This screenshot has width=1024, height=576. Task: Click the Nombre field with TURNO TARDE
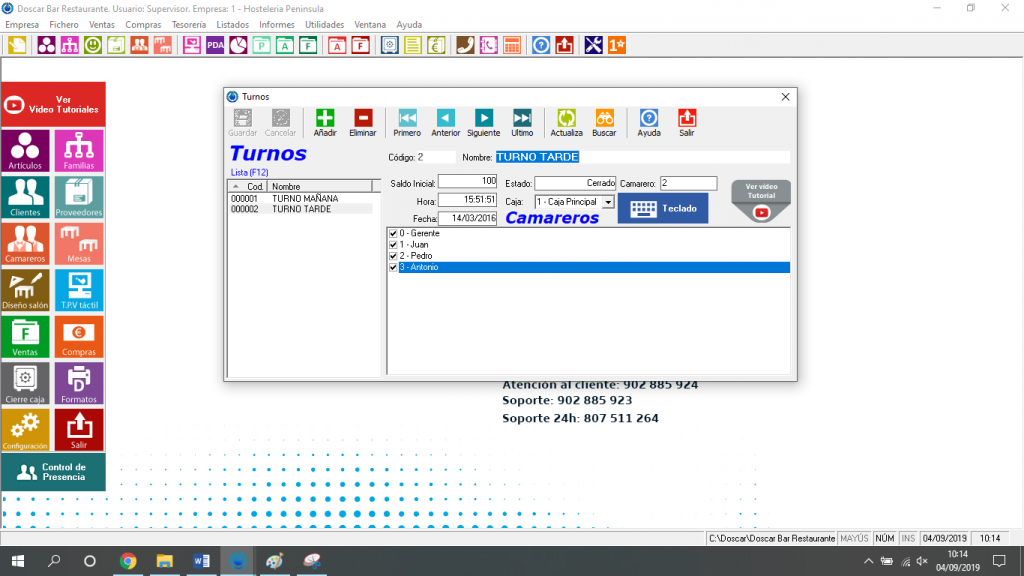pyautogui.click(x=643, y=157)
